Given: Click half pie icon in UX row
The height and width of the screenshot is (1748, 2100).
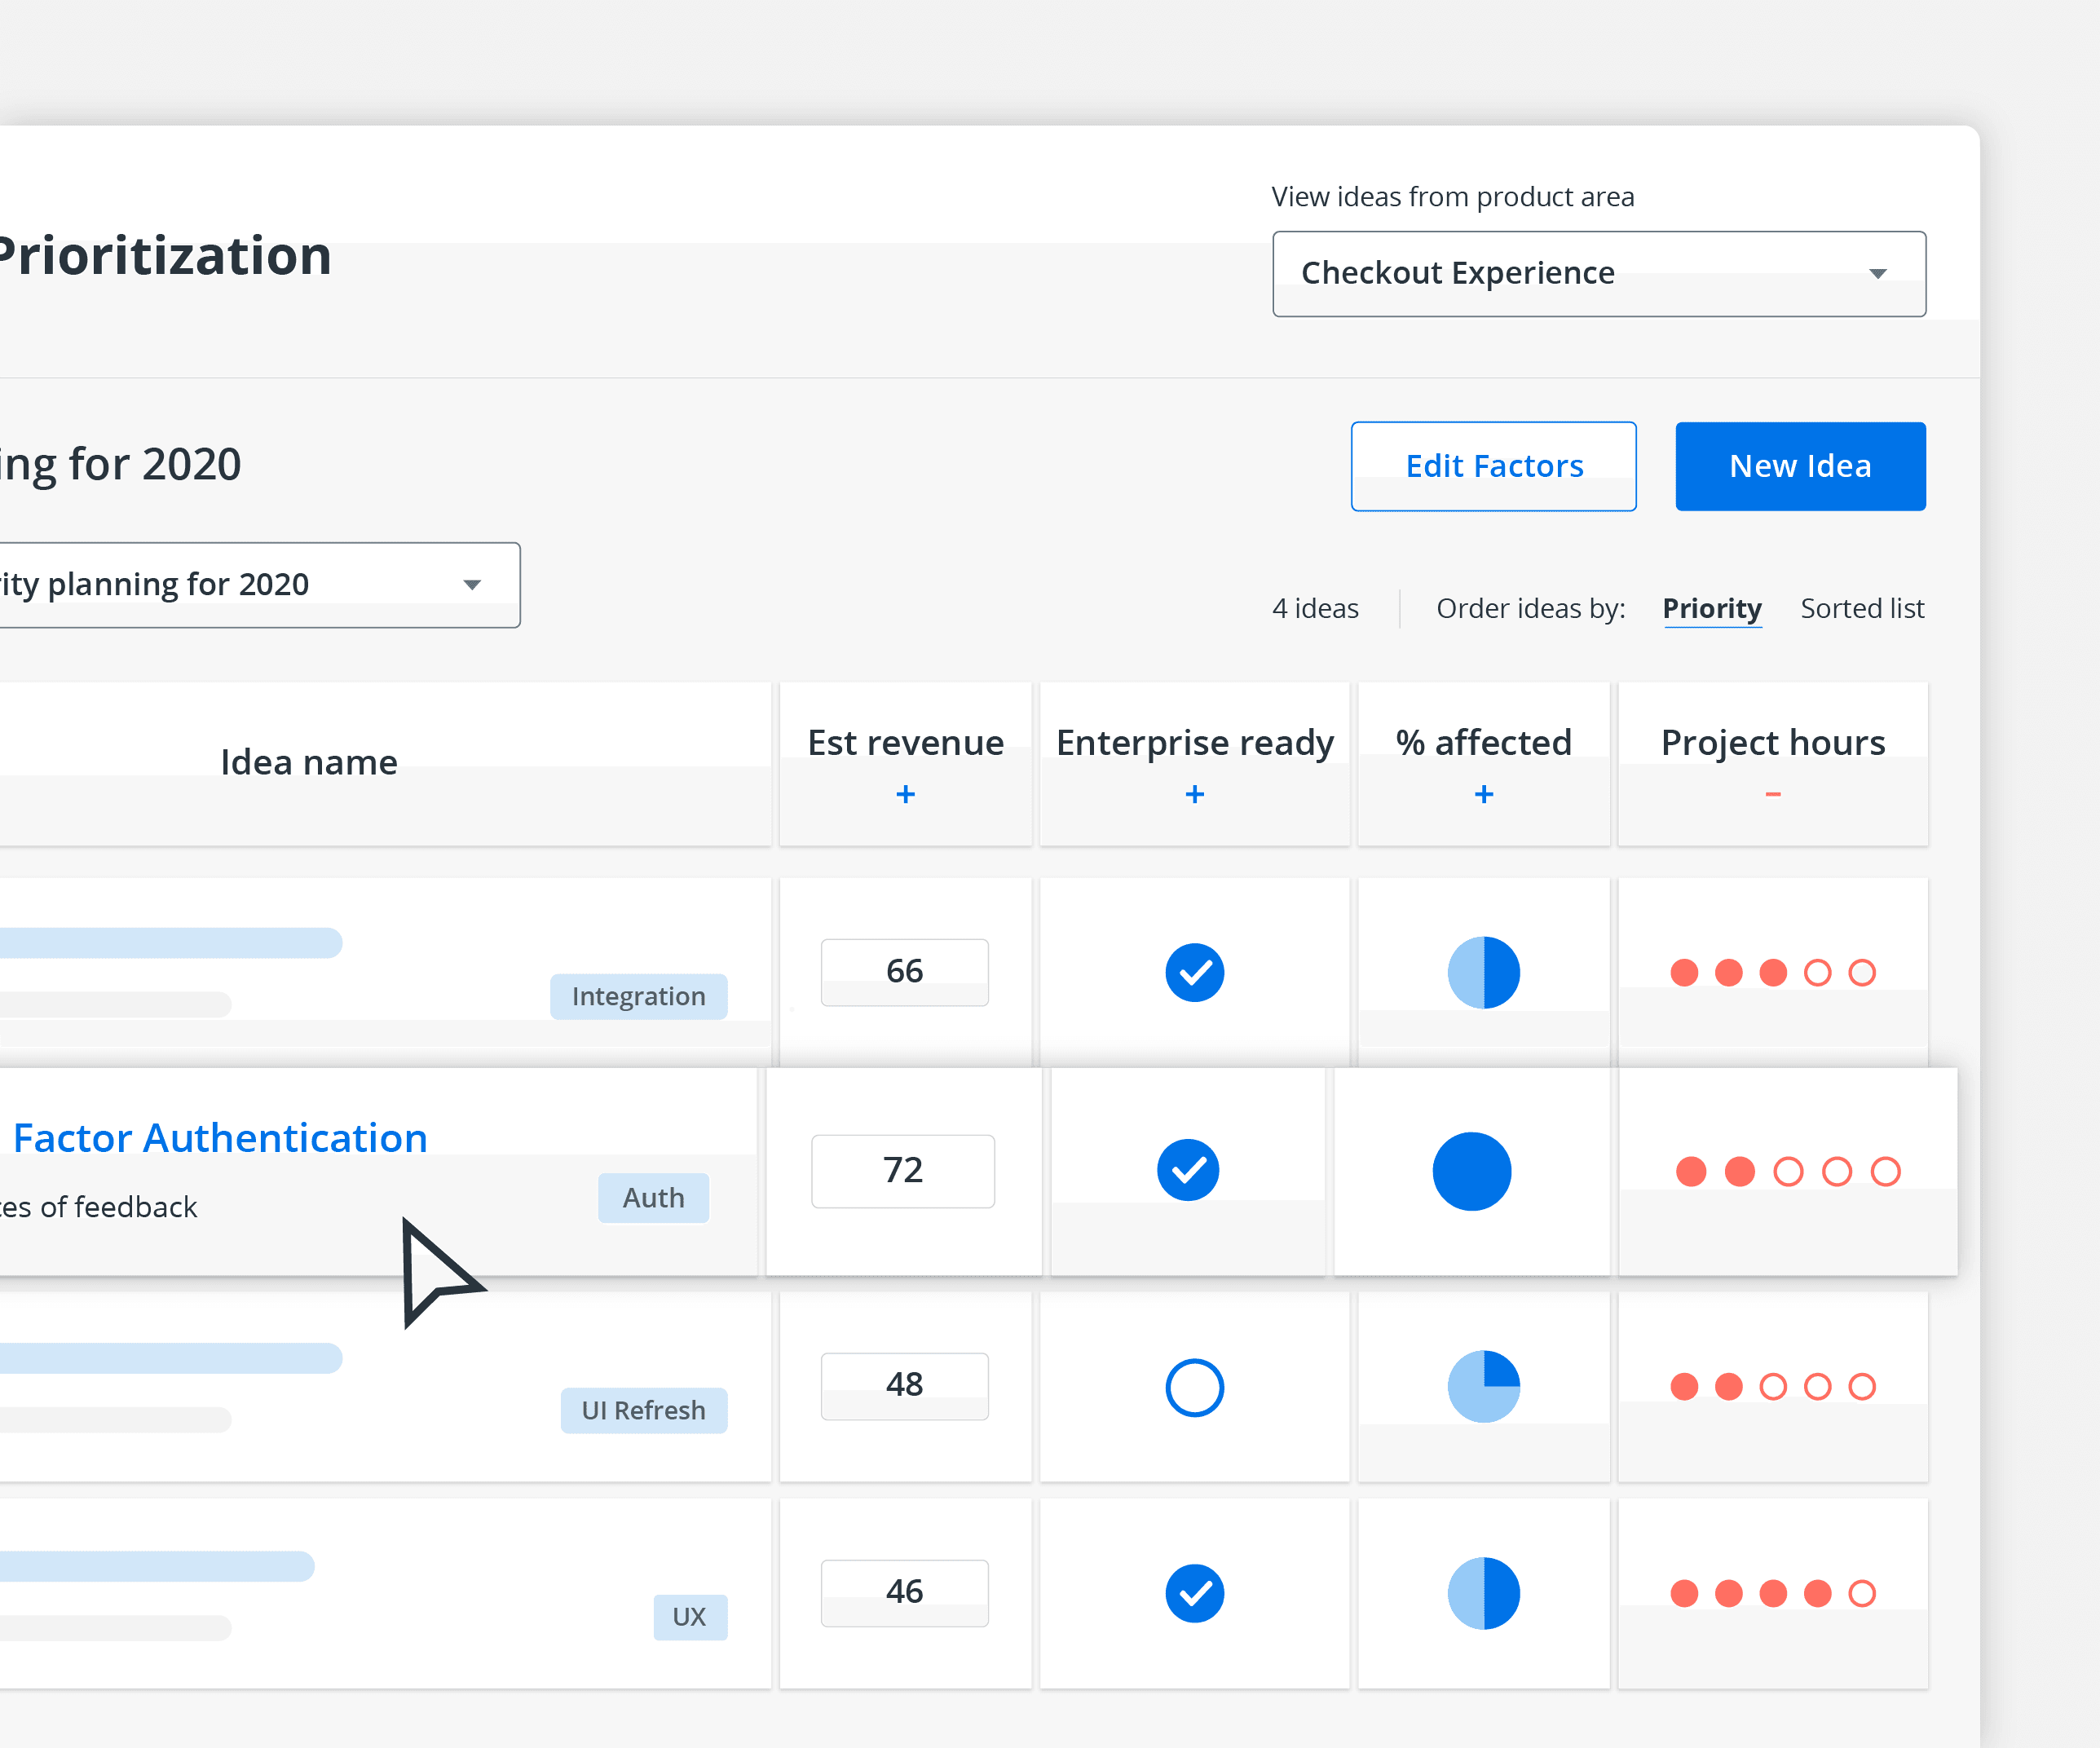Looking at the screenshot, I should click(1483, 1592).
